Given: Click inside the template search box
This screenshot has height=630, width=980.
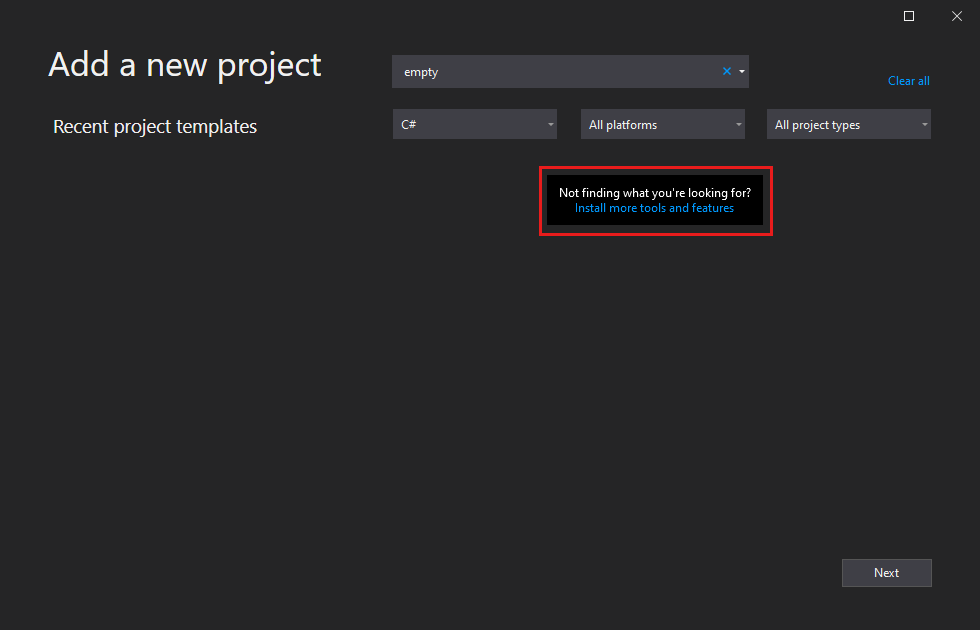Looking at the screenshot, I should coord(560,71).
